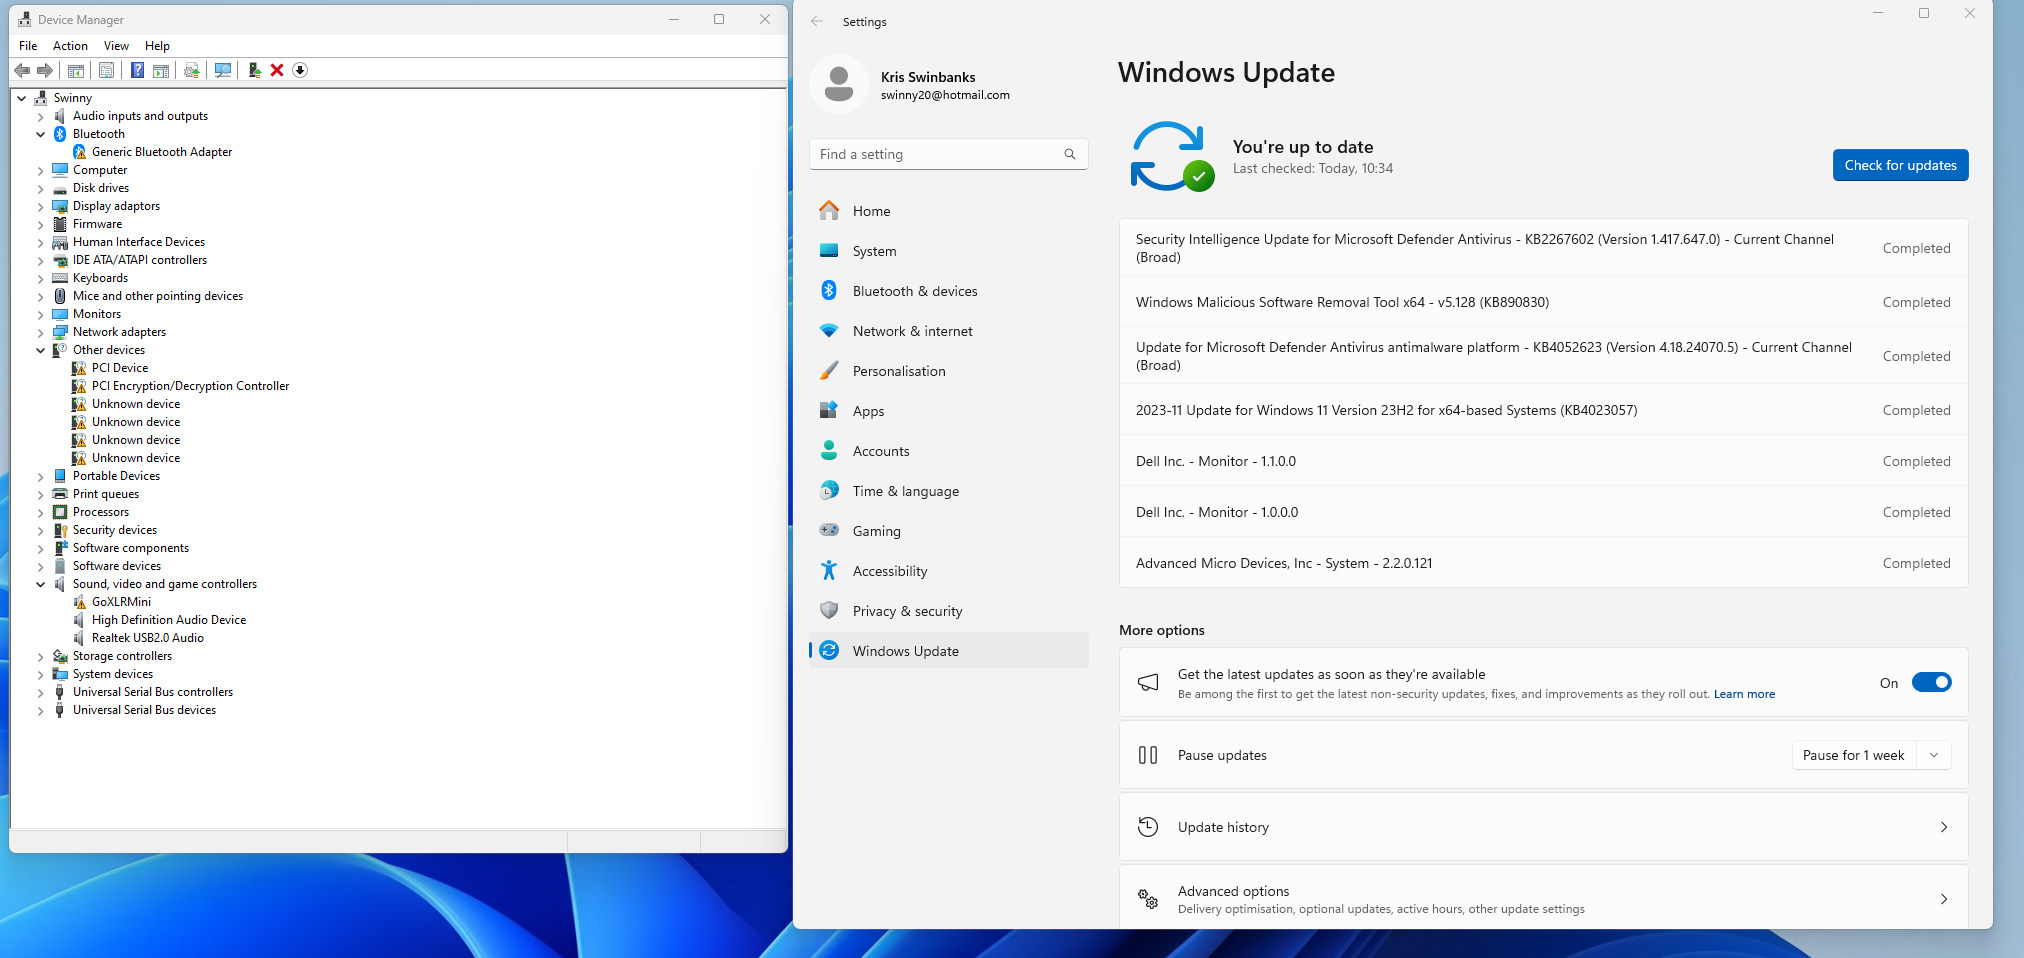Expand the Audio inputs and outputs category
This screenshot has width=2024, height=958.
click(x=41, y=116)
